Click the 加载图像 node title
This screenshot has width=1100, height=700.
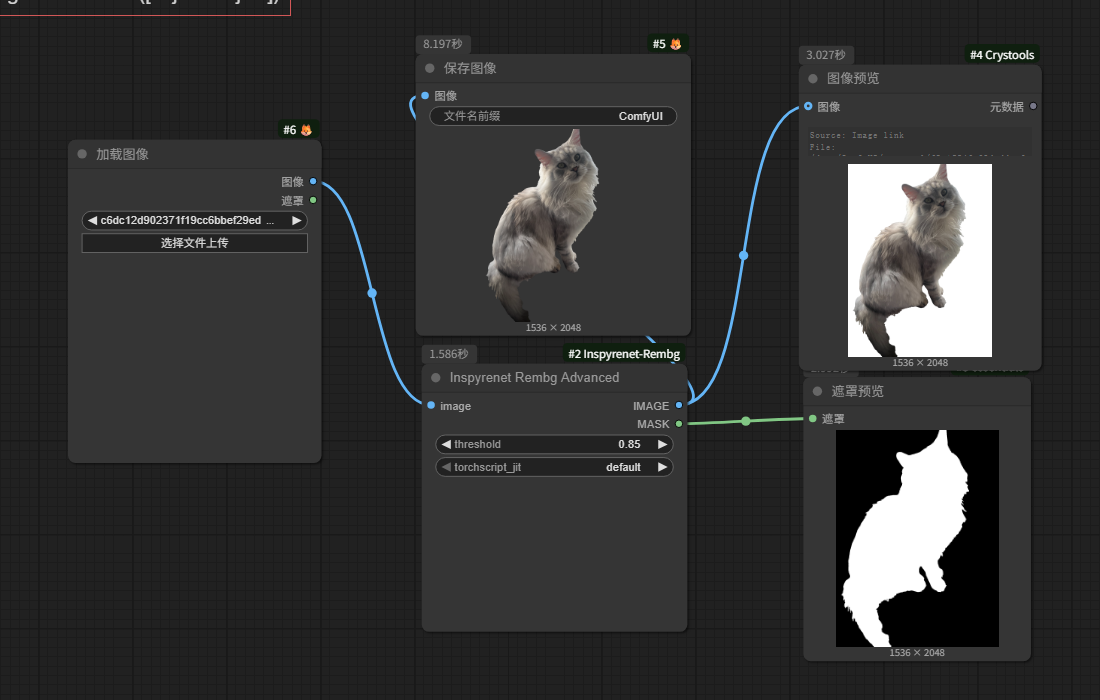[x=122, y=154]
